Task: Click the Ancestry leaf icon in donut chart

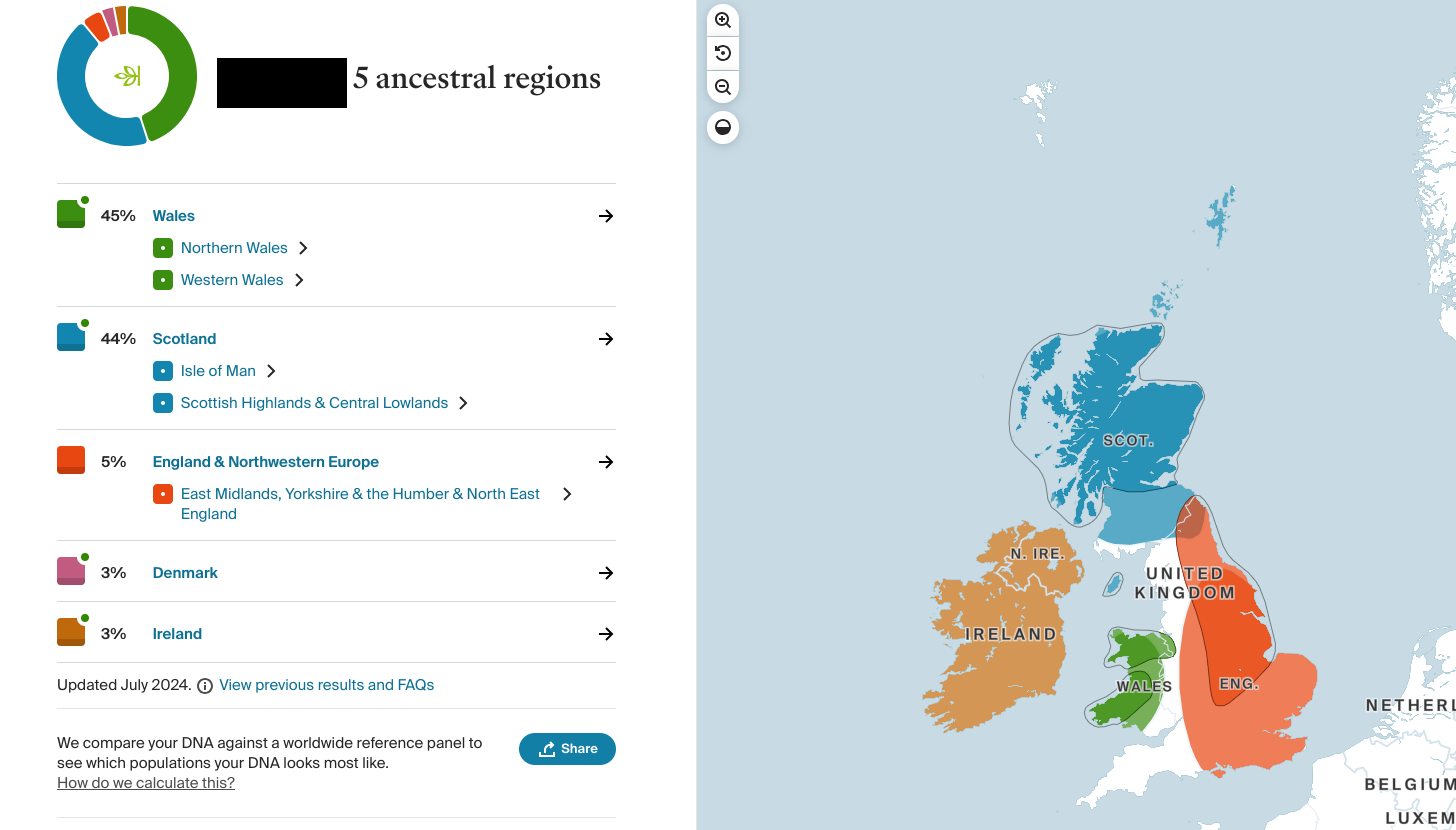Action: tap(127, 75)
